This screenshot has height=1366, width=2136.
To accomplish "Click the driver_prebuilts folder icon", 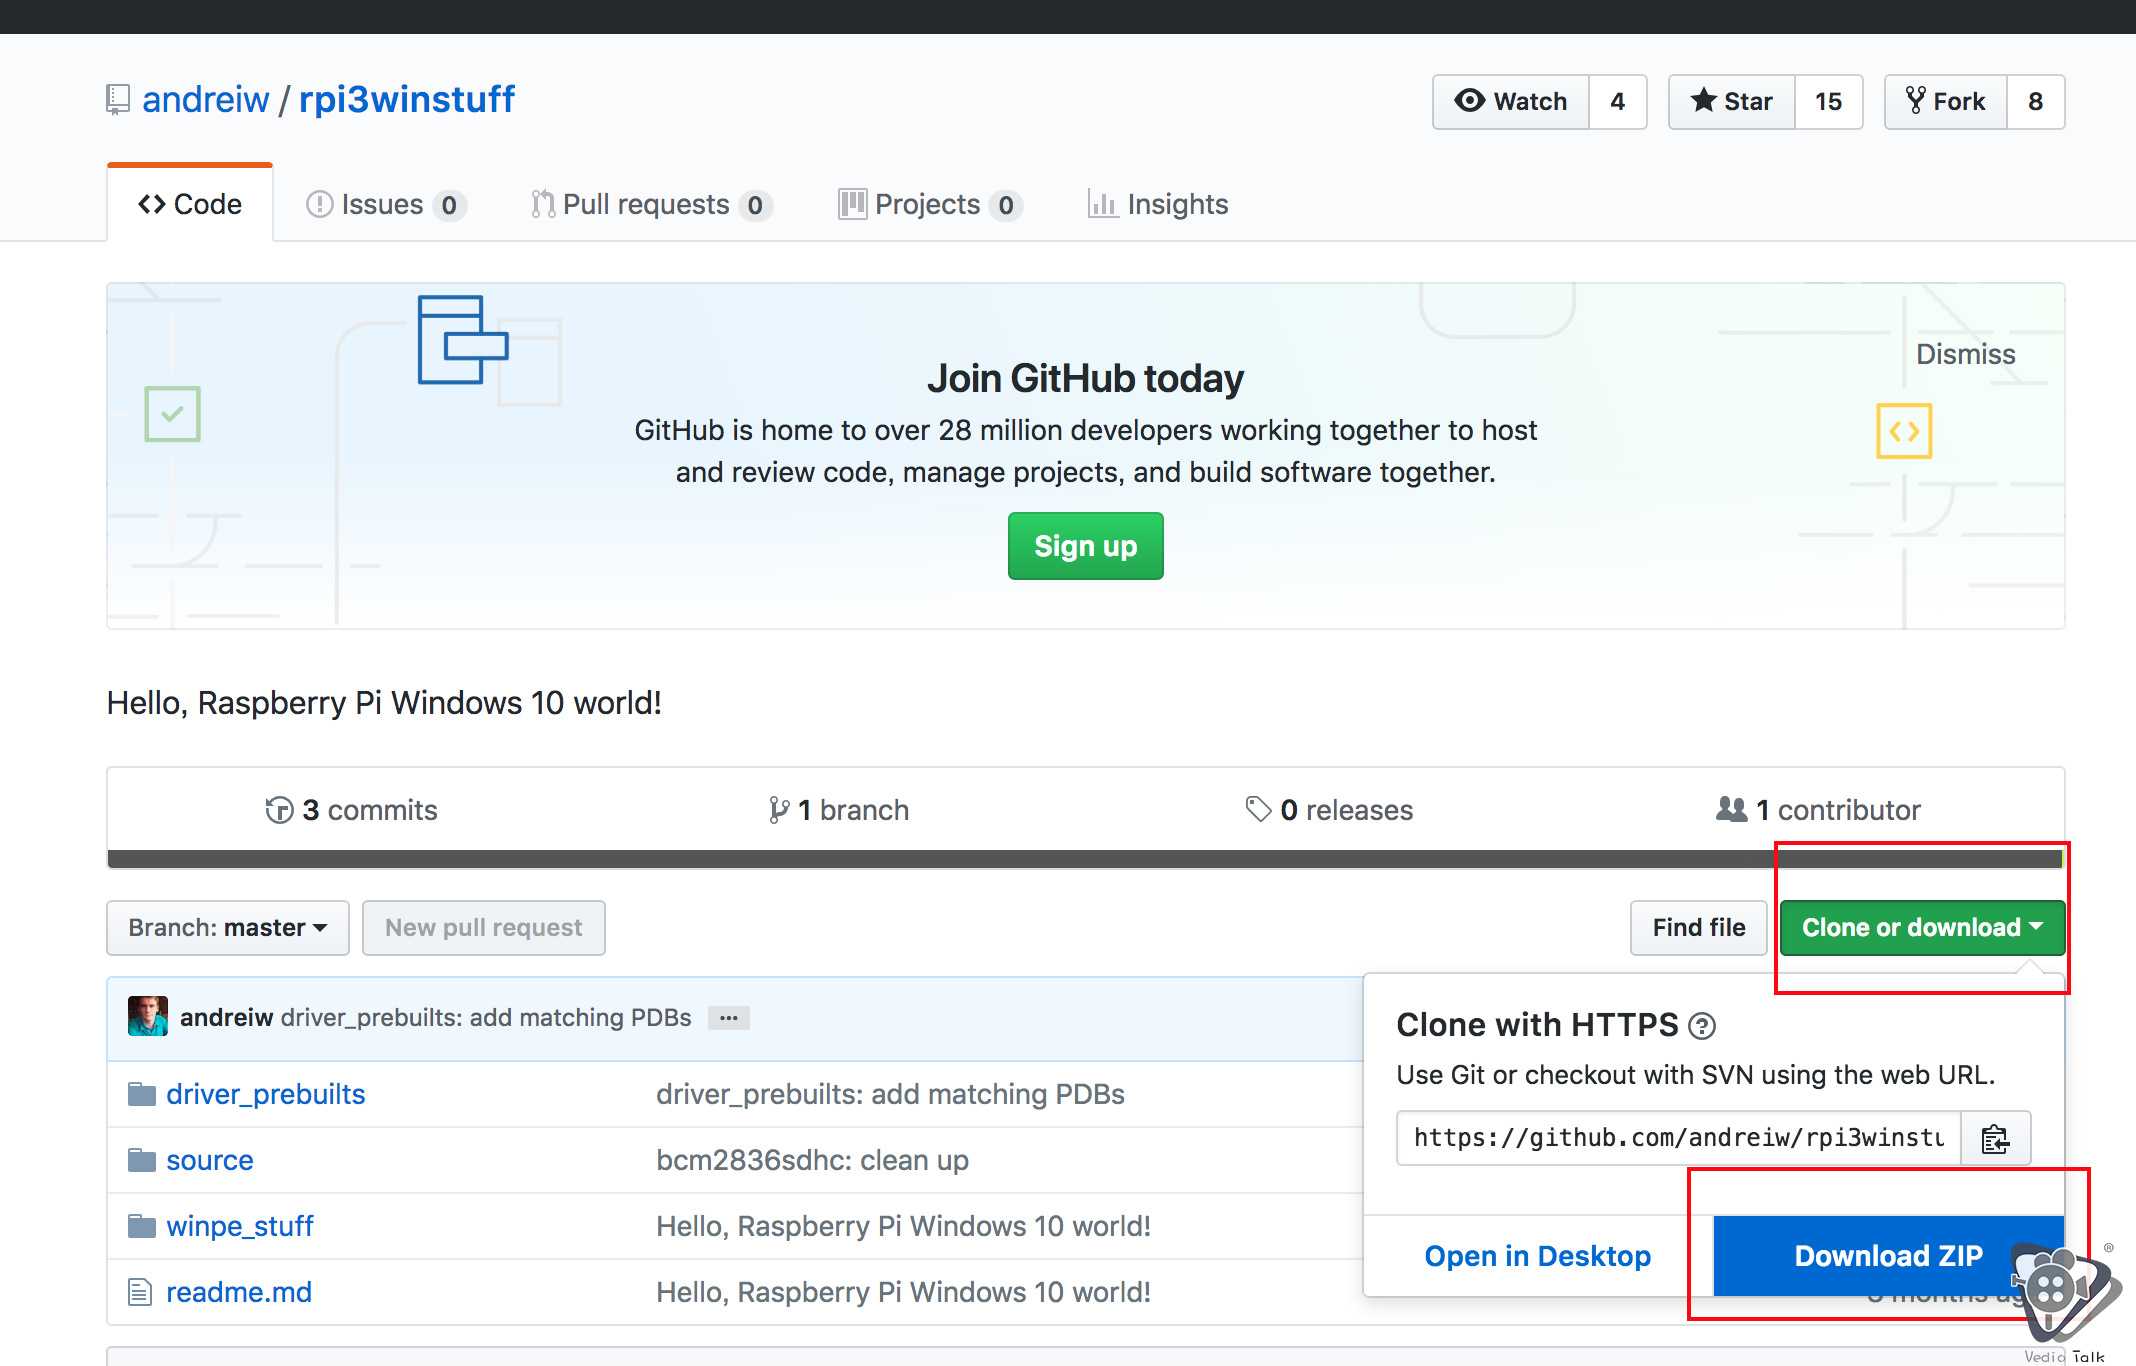I will (142, 1094).
